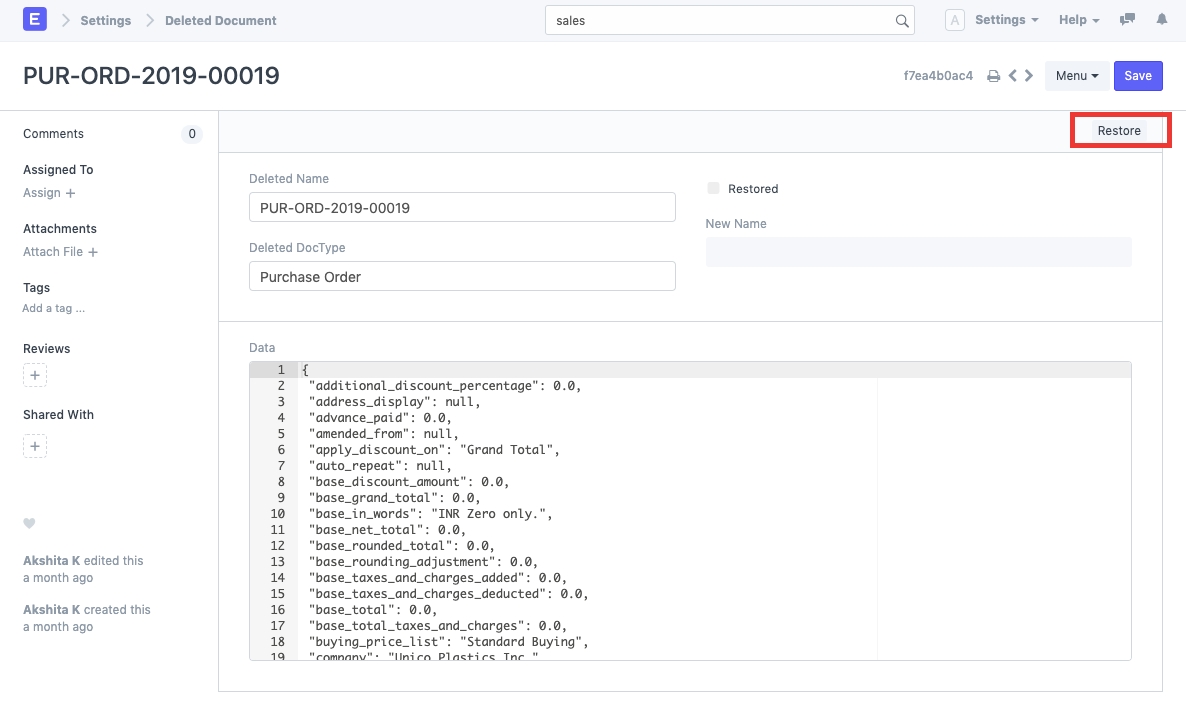The height and width of the screenshot is (707, 1186).
Task: Click the Save button
Action: click(1138, 76)
